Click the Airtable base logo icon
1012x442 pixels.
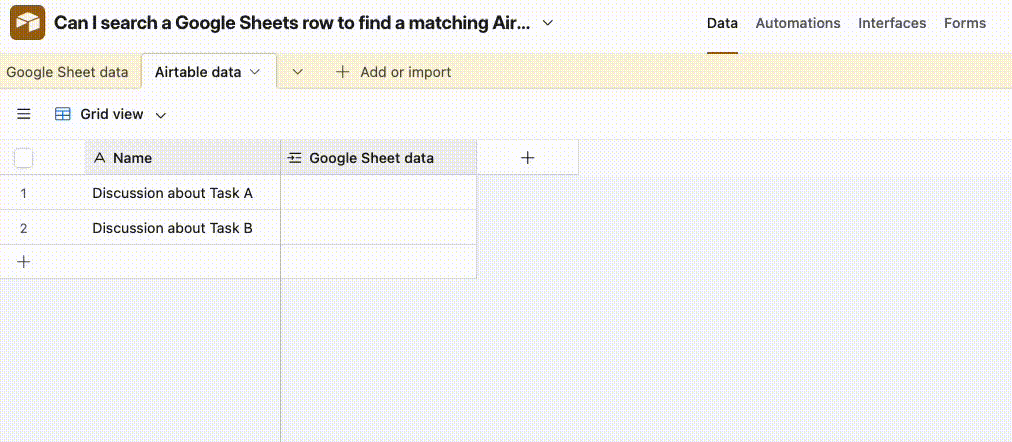(x=28, y=23)
